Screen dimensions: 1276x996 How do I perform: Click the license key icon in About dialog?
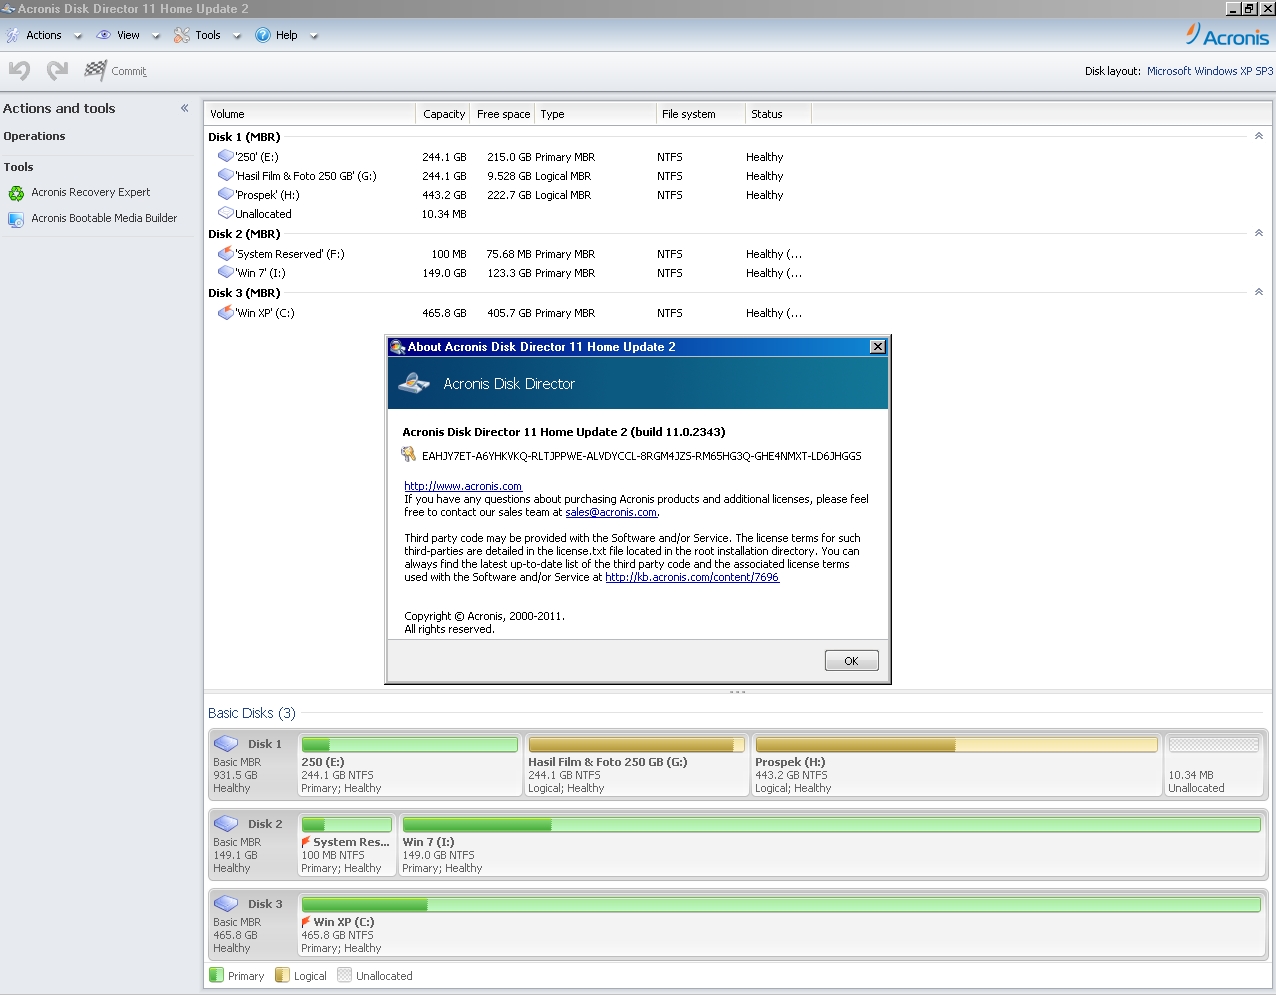tap(409, 455)
